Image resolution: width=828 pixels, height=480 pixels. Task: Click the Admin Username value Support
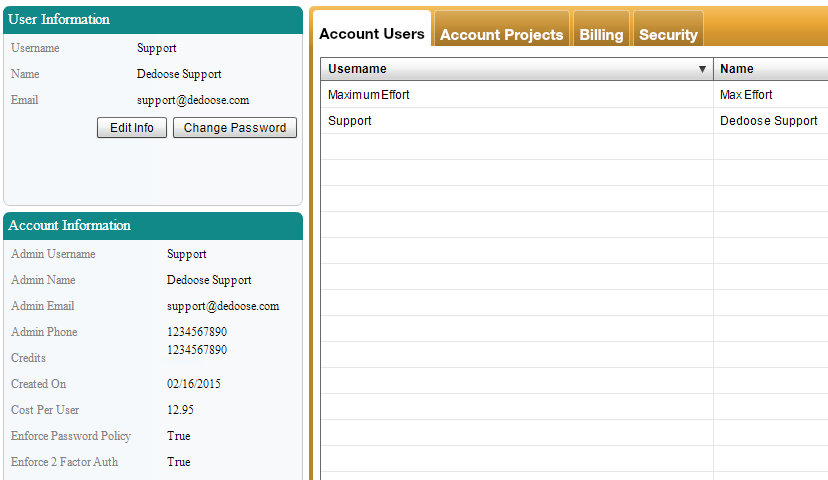(186, 254)
